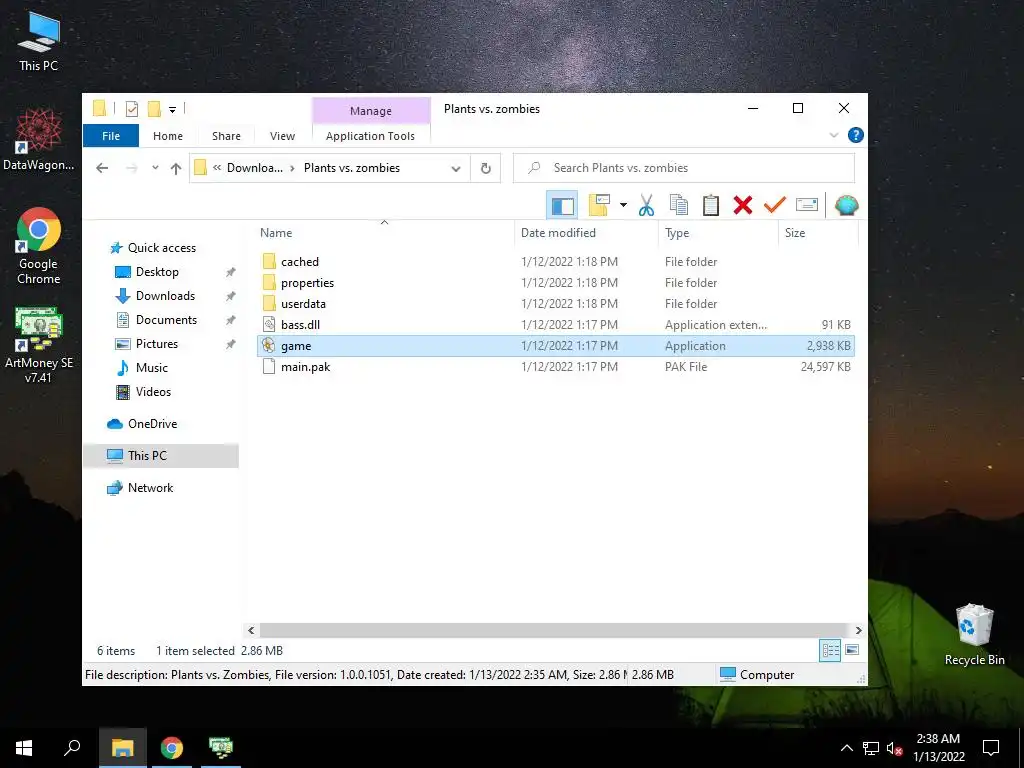Click the orange checkmark properties icon

(x=775, y=206)
